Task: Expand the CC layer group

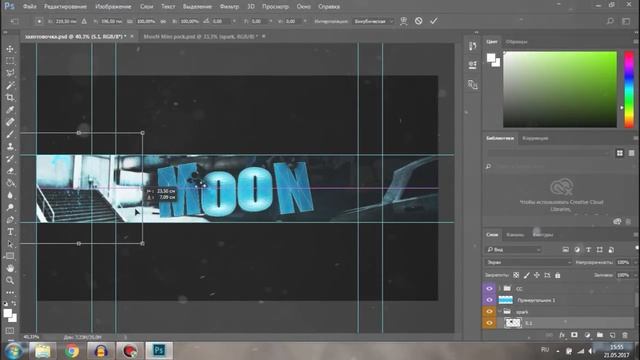Action: [x=500, y=289]
